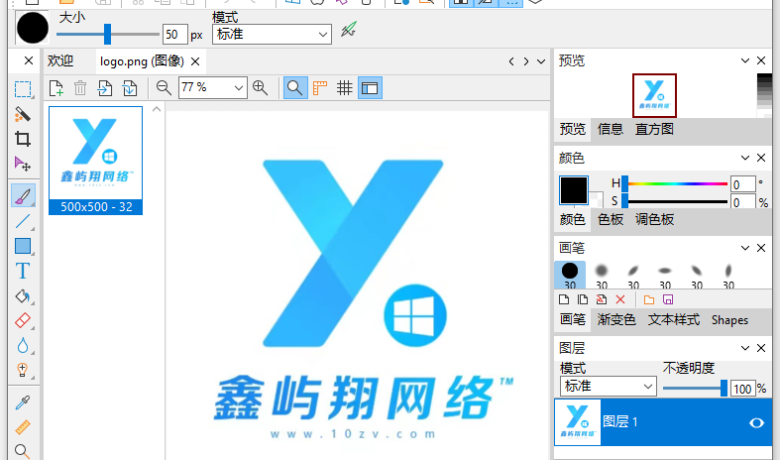This screenshot has width=780, height=460.
Task: Select the lightbulb dodge tool
Action: 23,370
